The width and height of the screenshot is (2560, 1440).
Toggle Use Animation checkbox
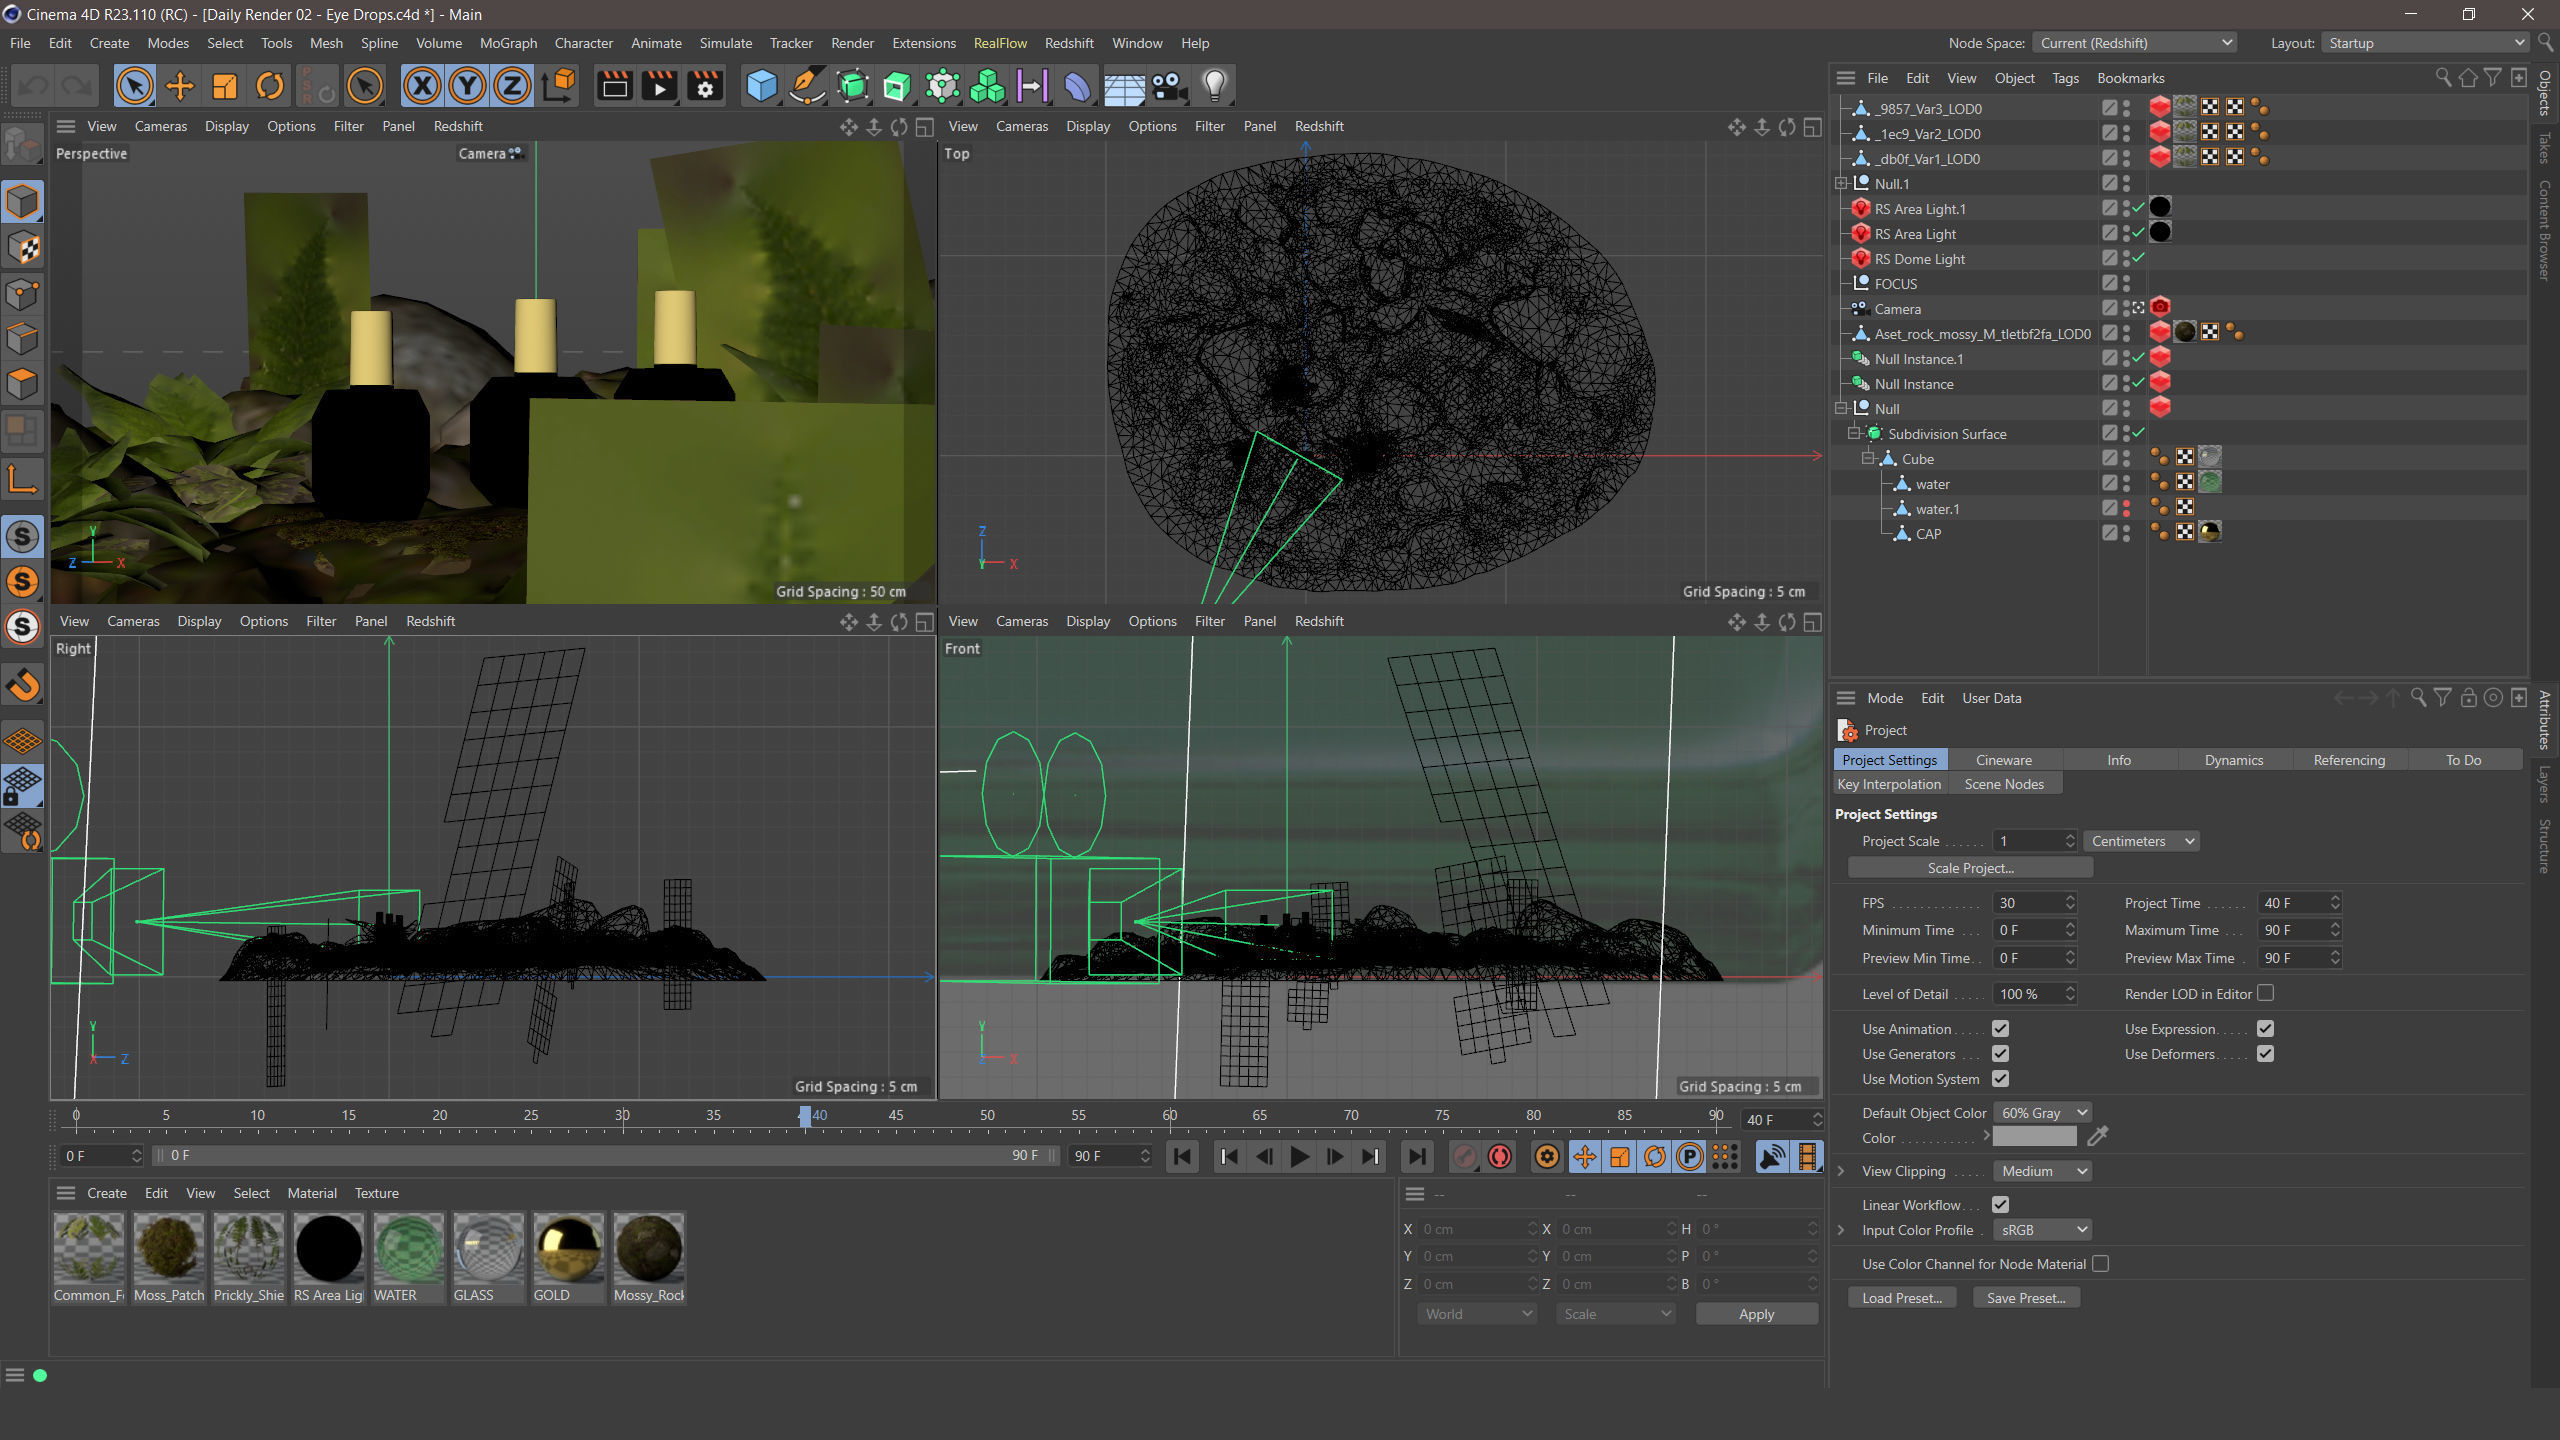pyautogui.click(x=2000, y=1029)
